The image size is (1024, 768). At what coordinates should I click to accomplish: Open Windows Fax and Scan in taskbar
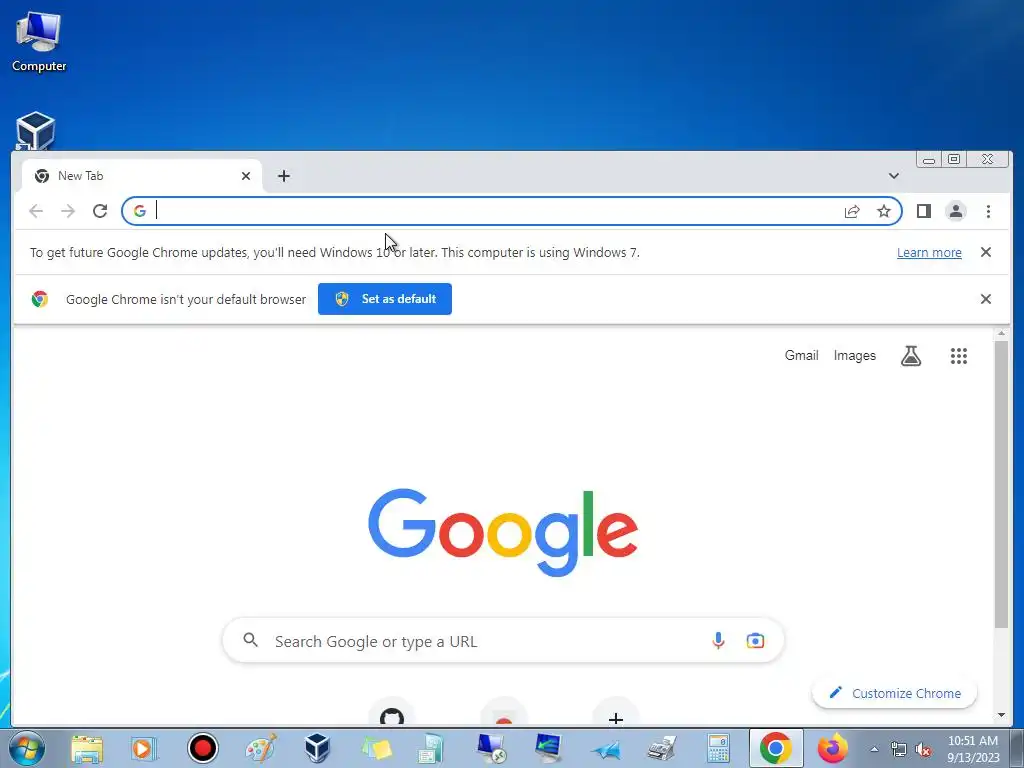click(x=661, y=748)
